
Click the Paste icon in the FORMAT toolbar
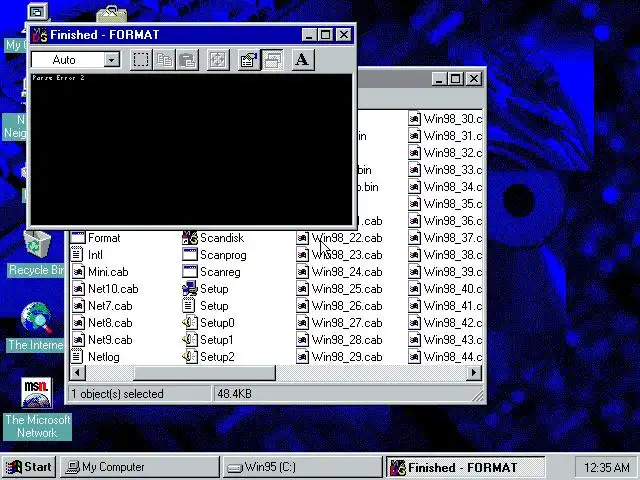[187, 60]
